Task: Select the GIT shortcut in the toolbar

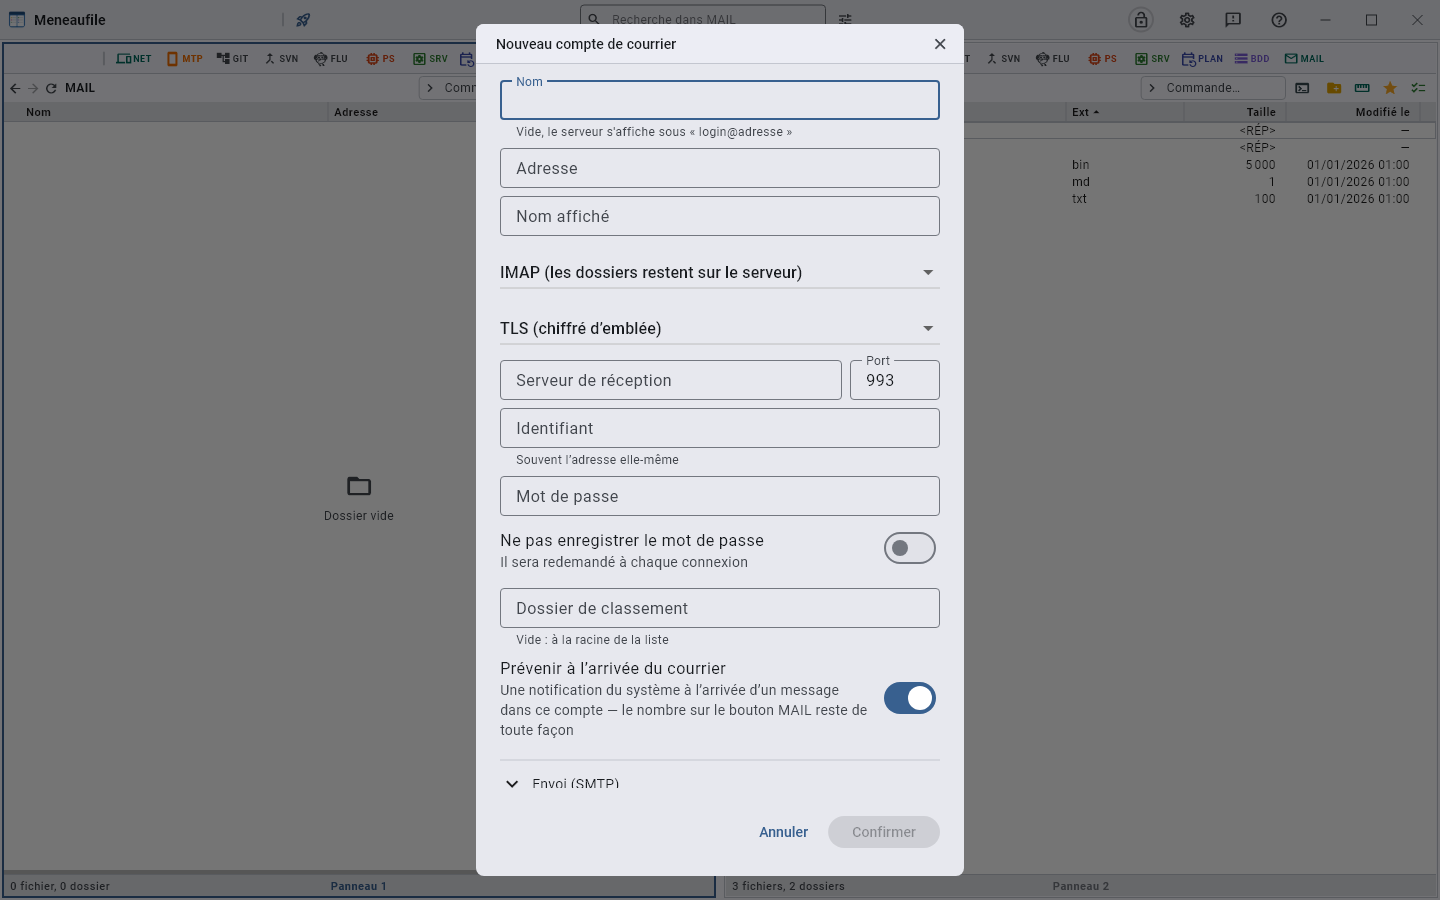Action: (x=233, y=59)
